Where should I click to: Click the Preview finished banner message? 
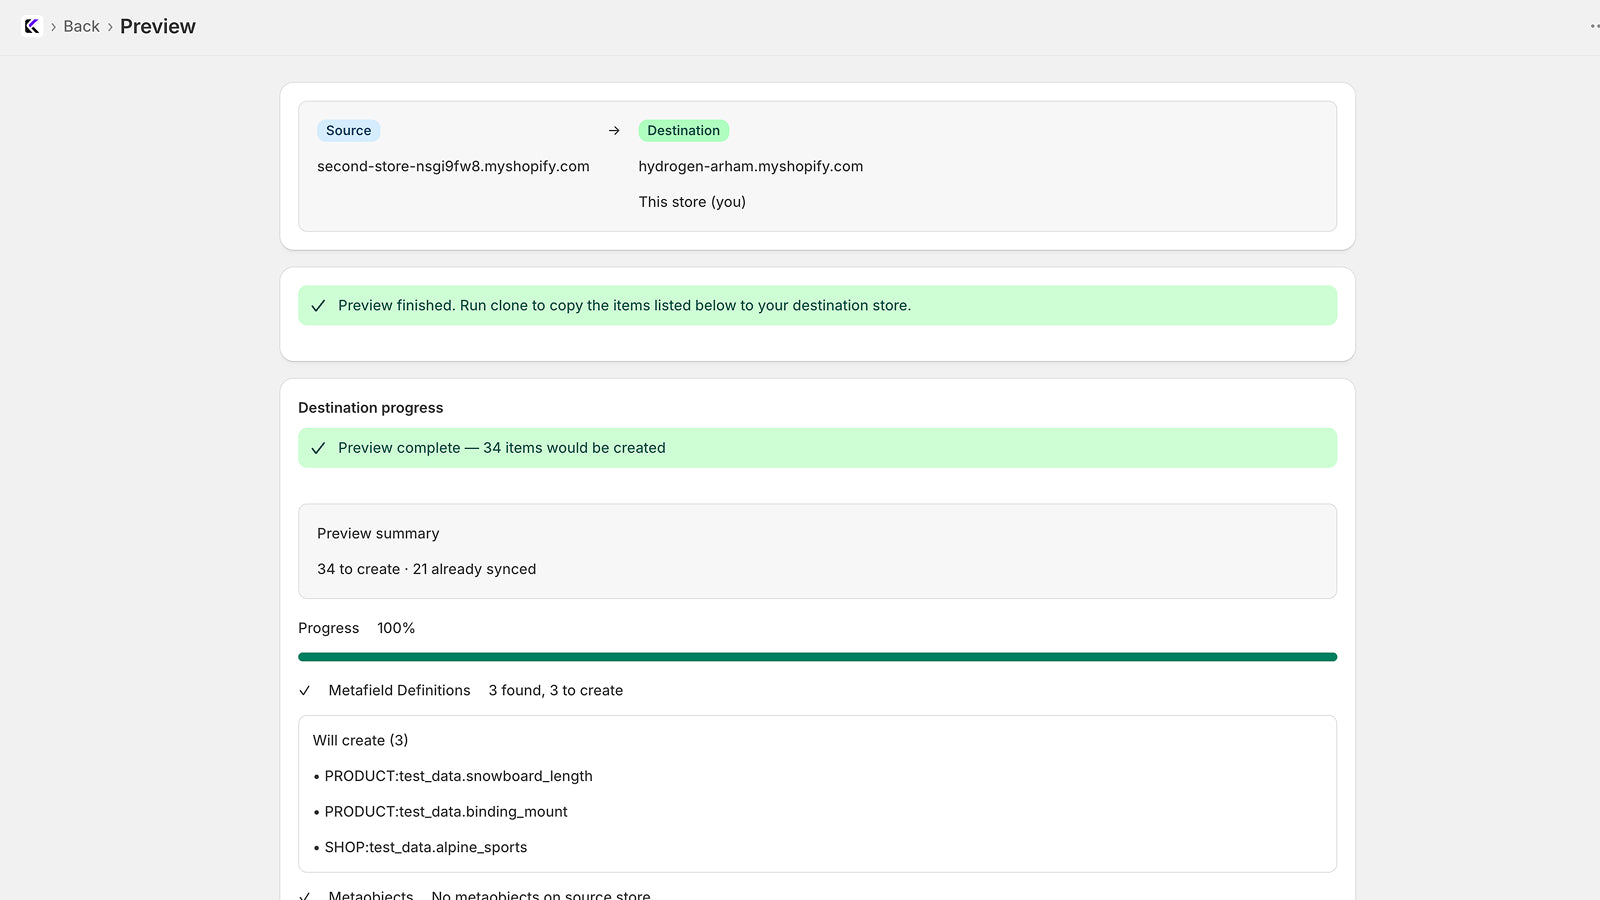[x=624, y=306]
